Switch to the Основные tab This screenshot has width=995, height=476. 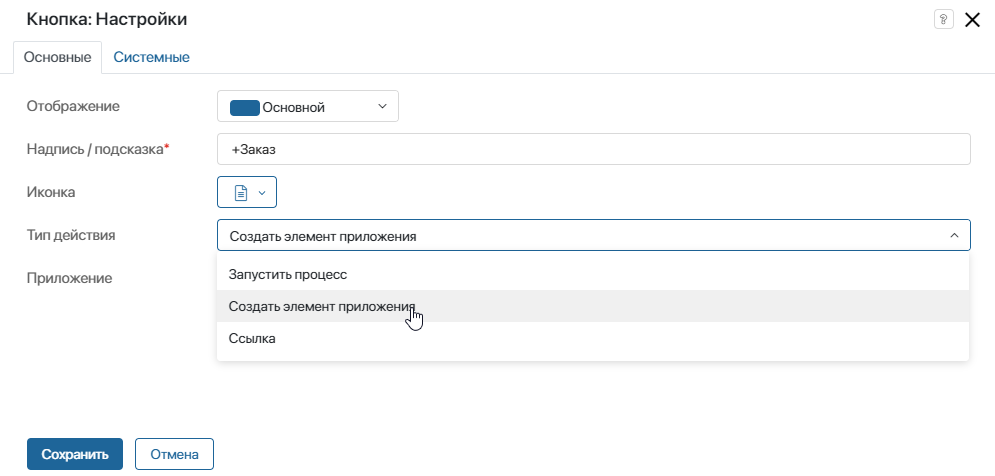(x=57, y=58)
